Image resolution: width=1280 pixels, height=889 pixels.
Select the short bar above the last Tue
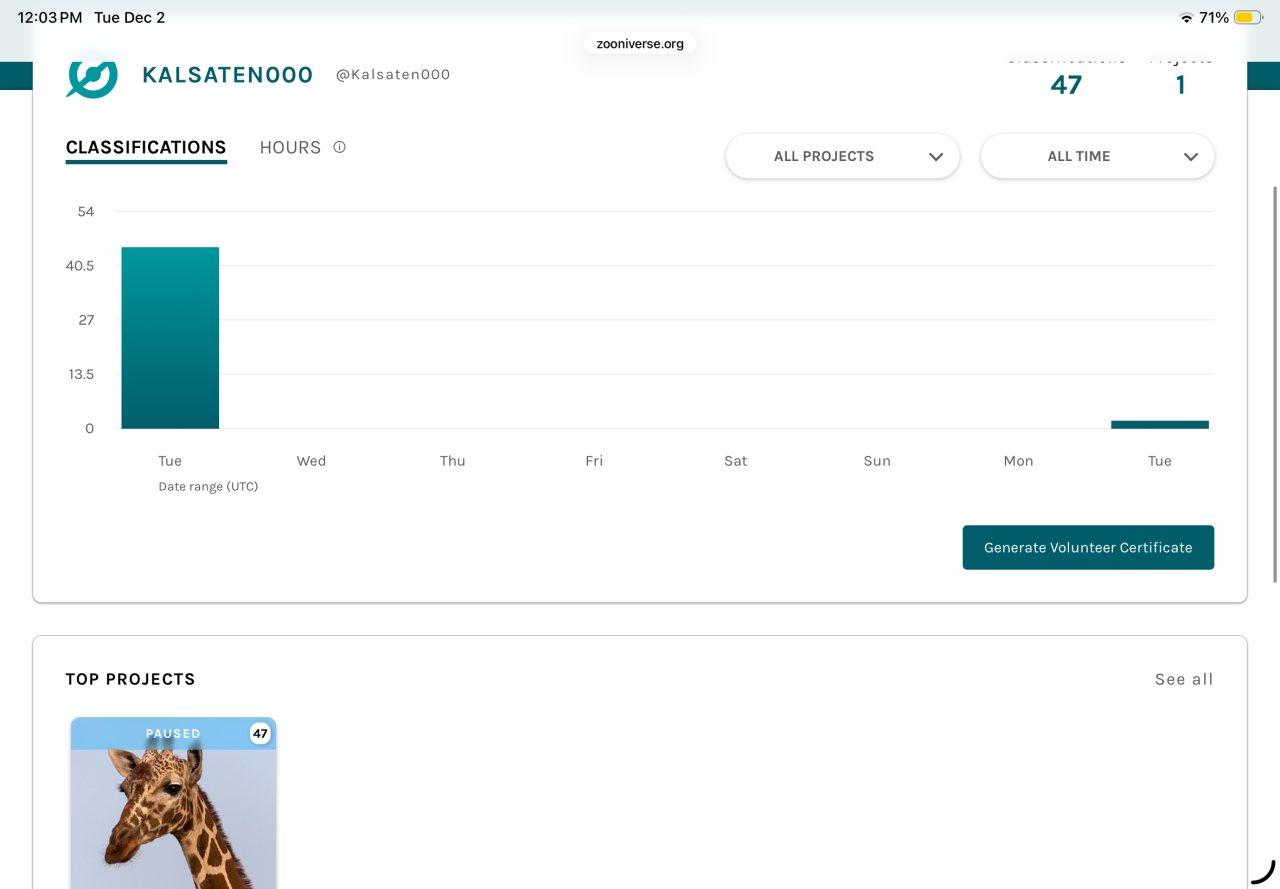pyautogui.click(x=1160, y=425)
